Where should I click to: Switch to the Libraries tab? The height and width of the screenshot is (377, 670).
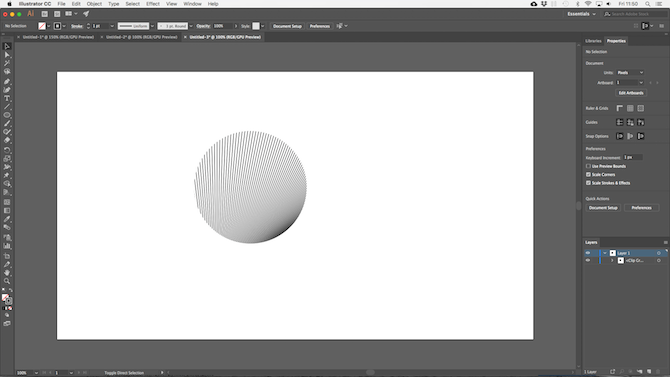(593, 41)
